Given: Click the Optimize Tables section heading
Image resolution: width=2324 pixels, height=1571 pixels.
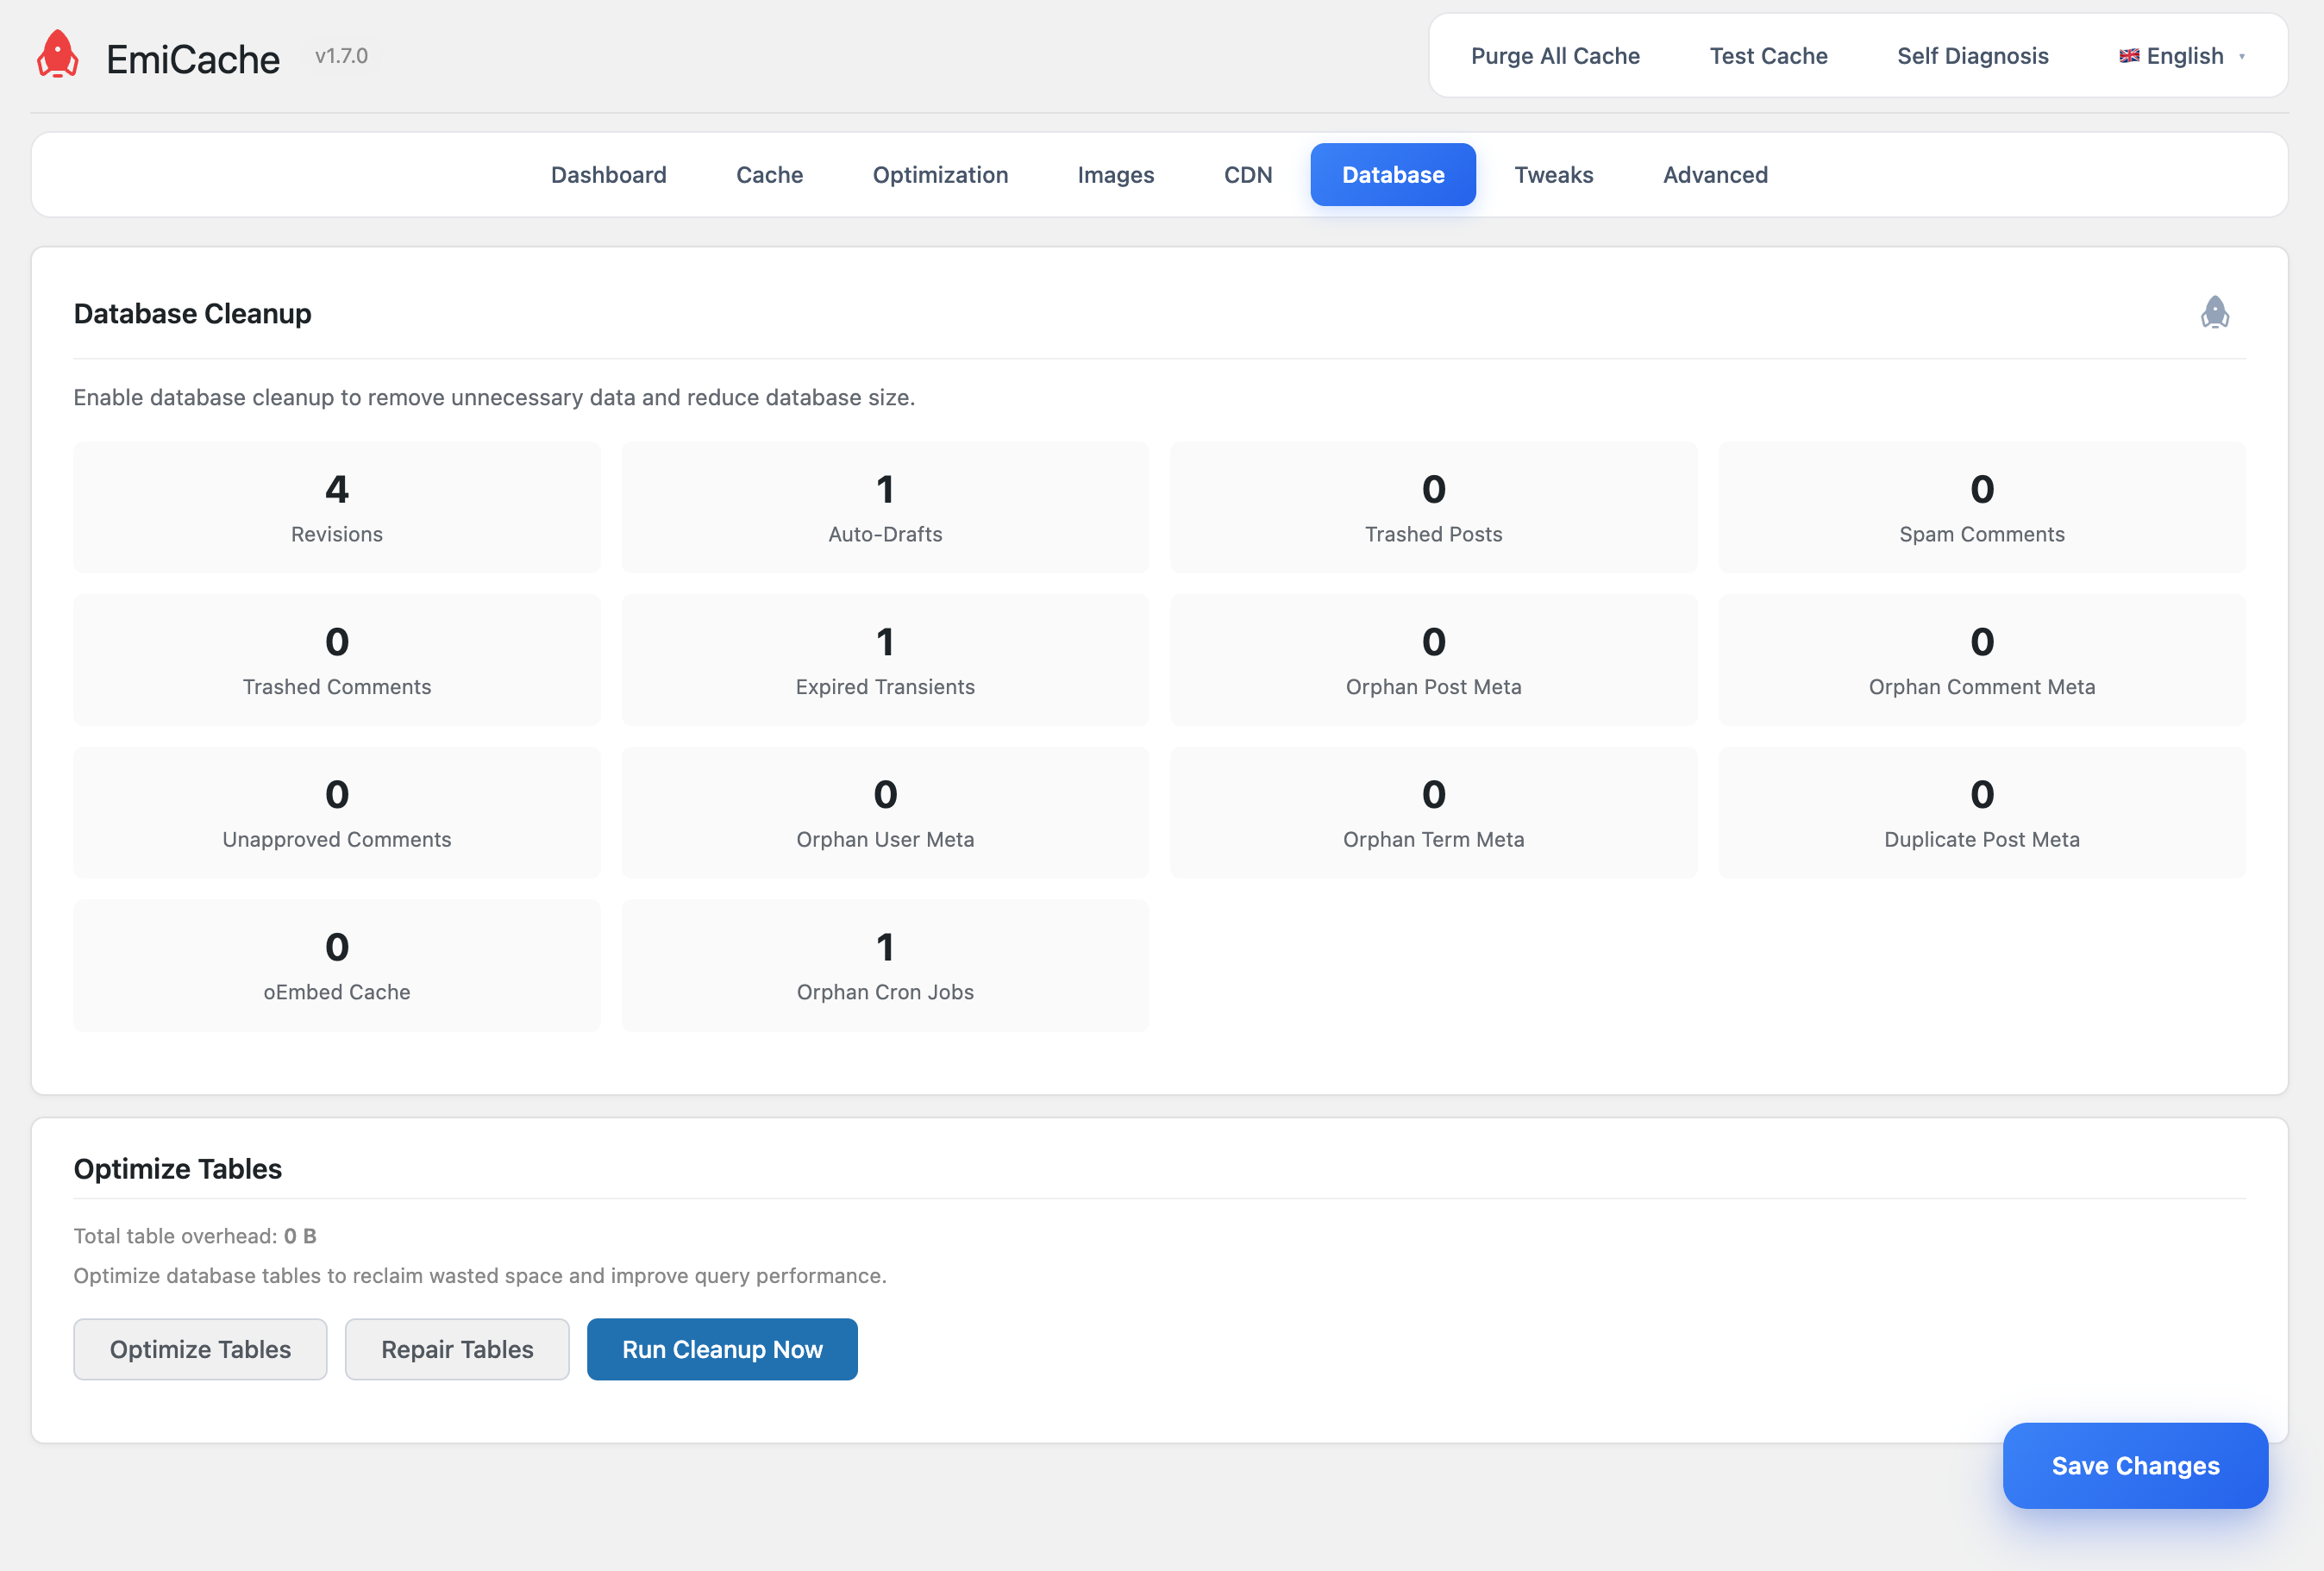Looking at the screenshot, I should click(x=178, y=1168).
